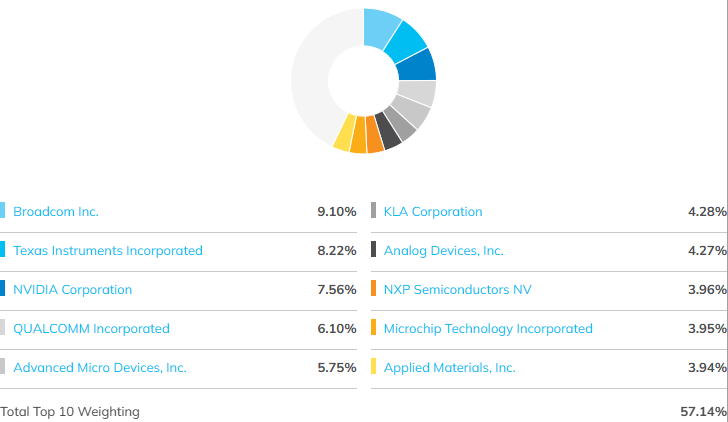This screenshot has height=422, width=728.
Task: Click the Texas Instruments cyan legend swatch
Action: 2,249
